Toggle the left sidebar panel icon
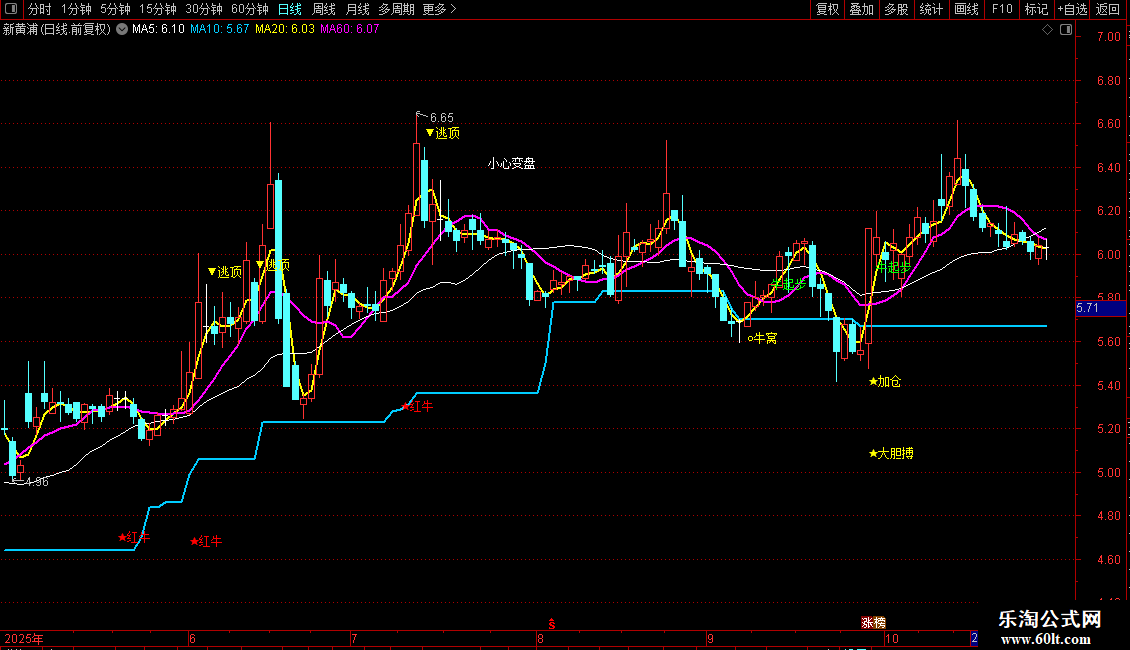The image size is (1130, 650). [x=11, y=9]
